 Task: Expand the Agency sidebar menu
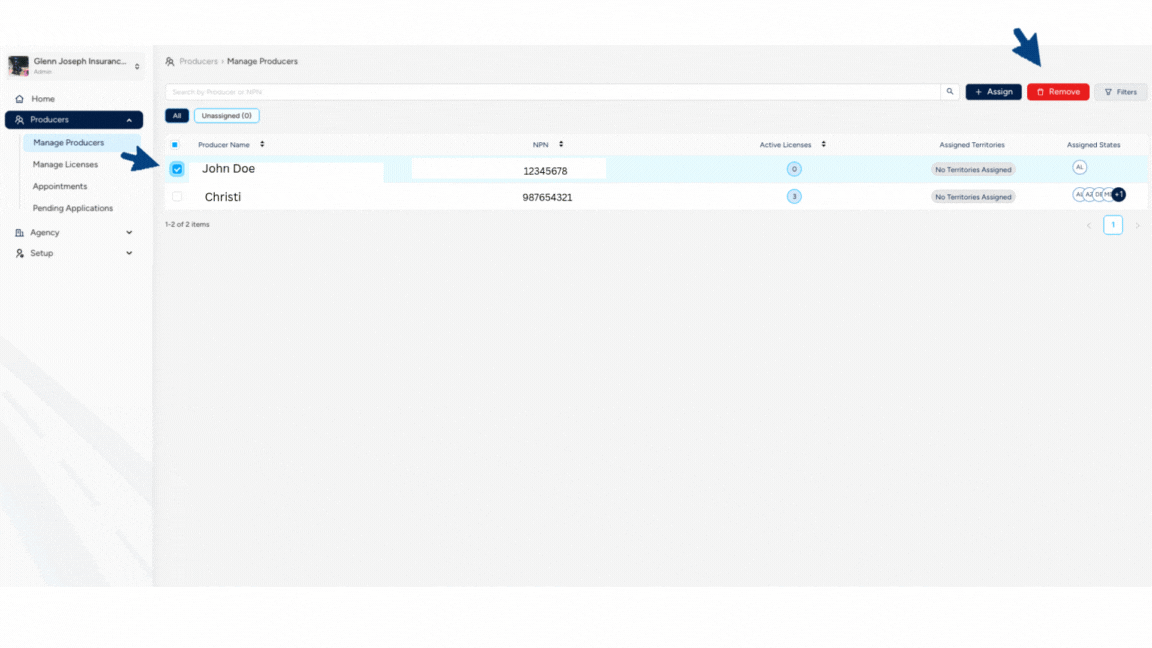[x=129, y=233]
